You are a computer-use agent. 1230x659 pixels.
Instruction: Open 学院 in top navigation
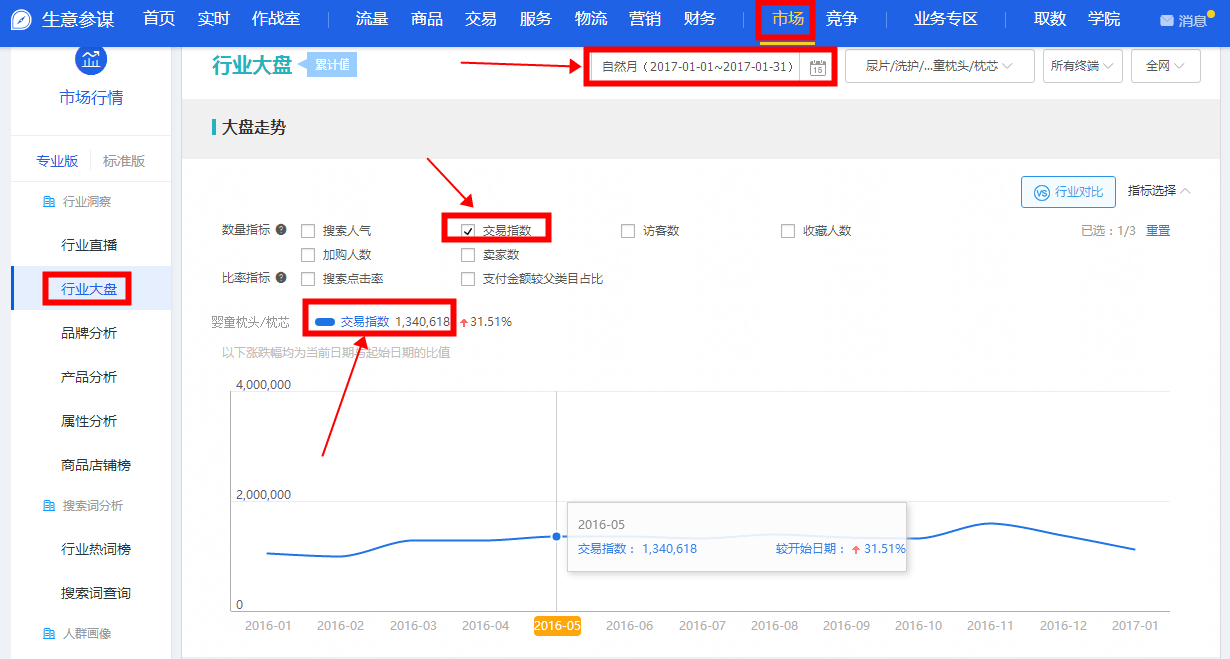tap(1104, 19)
